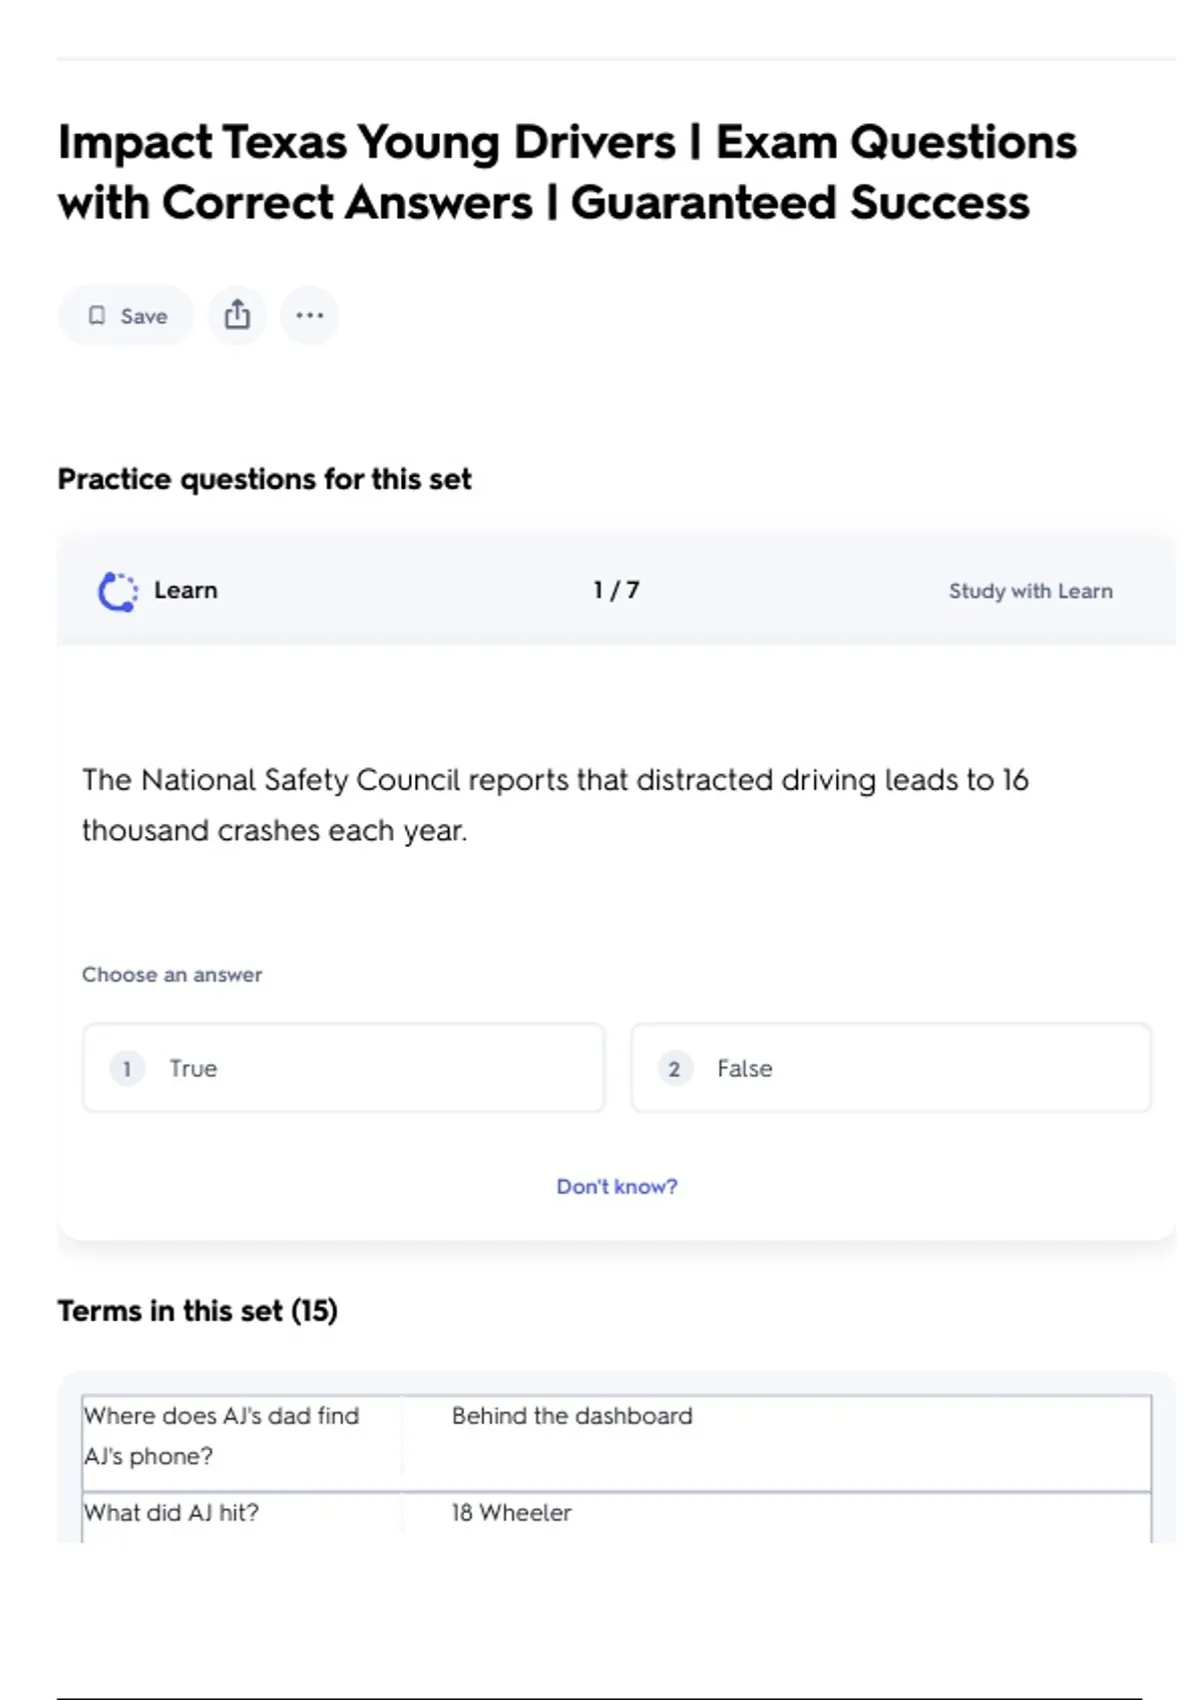Select the True answer text
1200x1700 pixels.
193,1068
